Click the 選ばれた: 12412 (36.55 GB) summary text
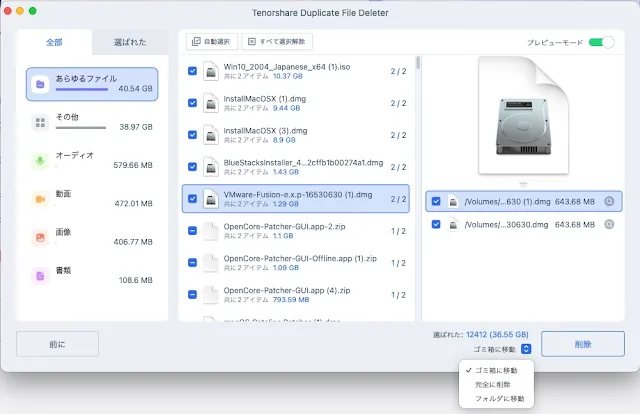The width and height of the screenshot is (640, 414). 480,335
